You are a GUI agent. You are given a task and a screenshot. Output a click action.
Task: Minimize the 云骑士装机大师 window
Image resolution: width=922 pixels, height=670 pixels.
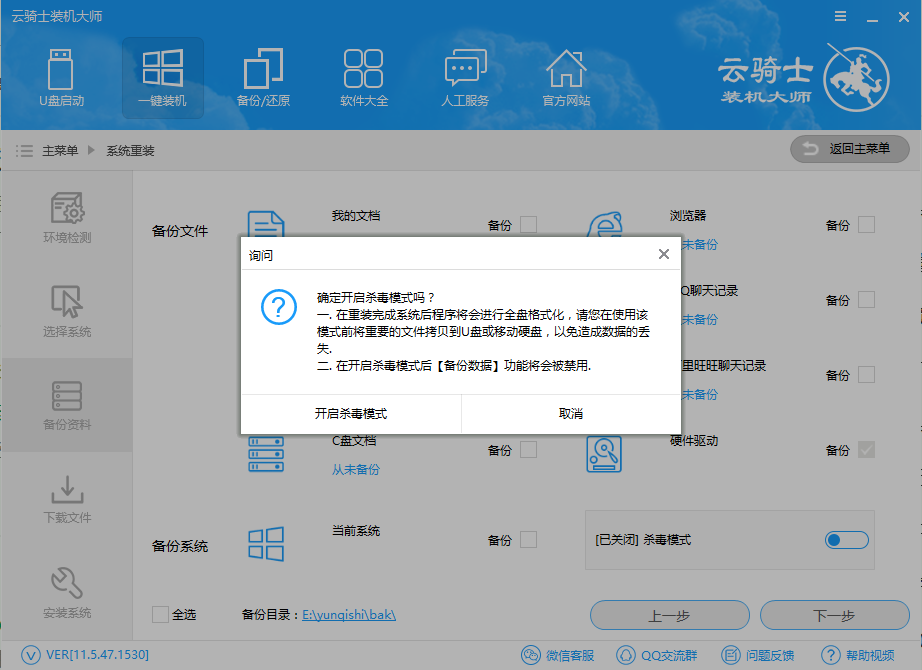click(873, 18)
